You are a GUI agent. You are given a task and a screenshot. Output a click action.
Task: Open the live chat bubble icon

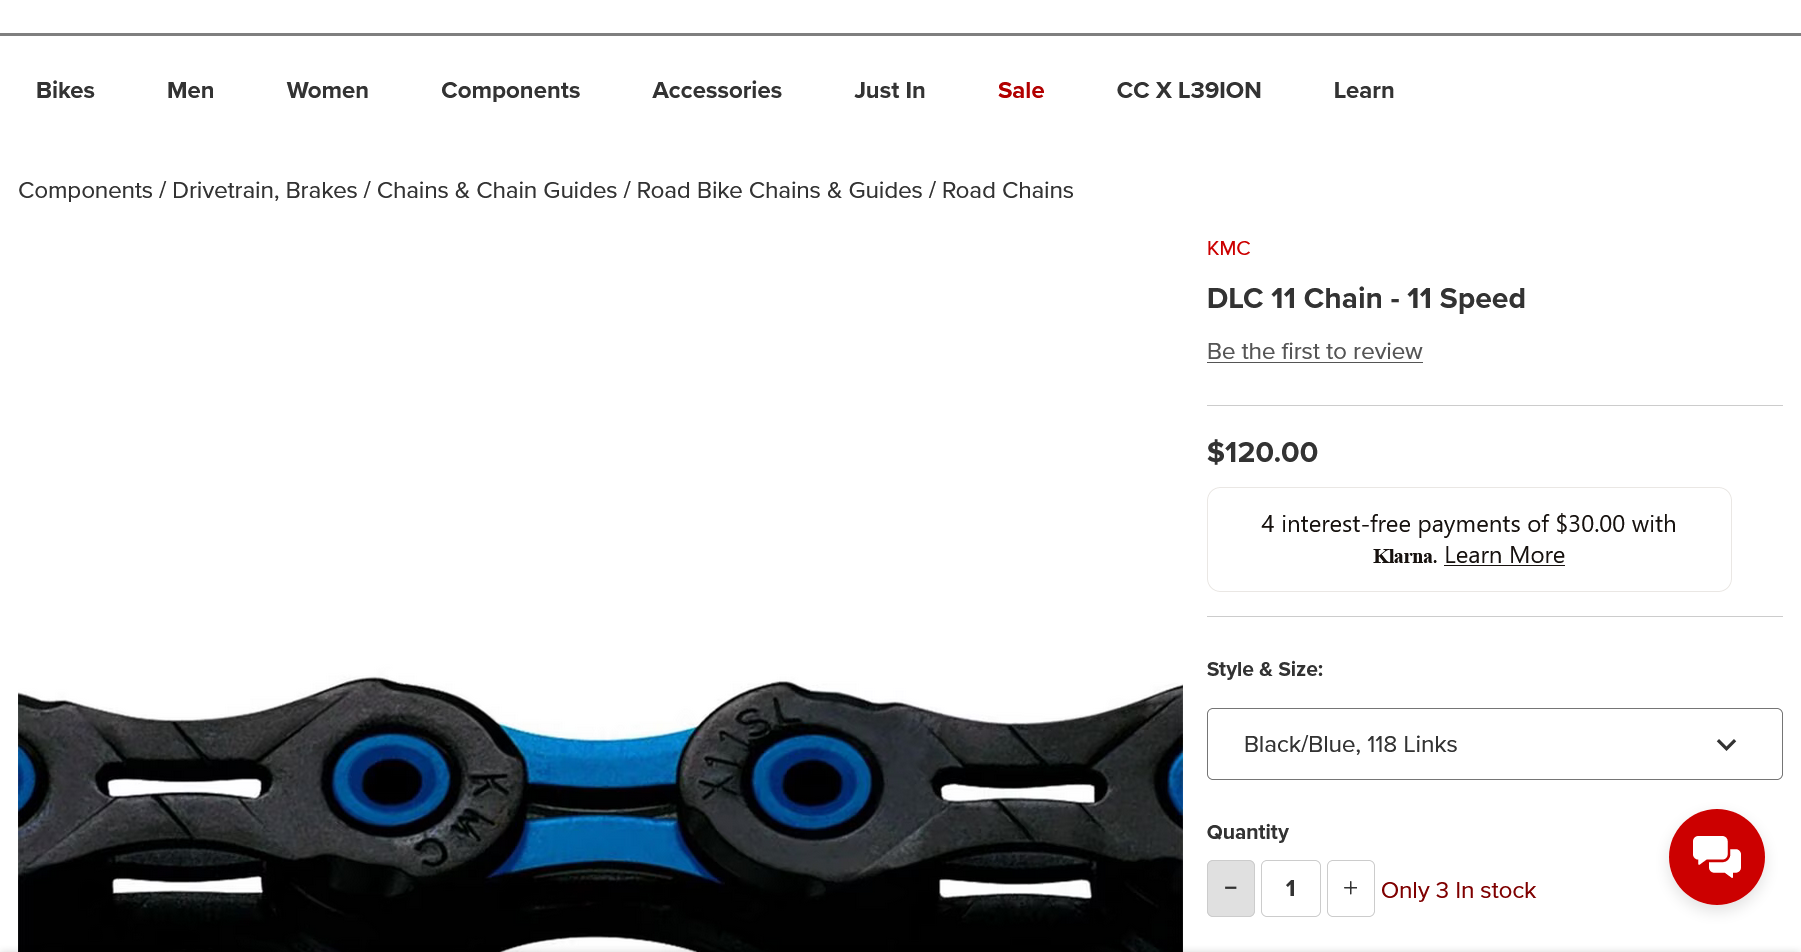[1716, 857]
